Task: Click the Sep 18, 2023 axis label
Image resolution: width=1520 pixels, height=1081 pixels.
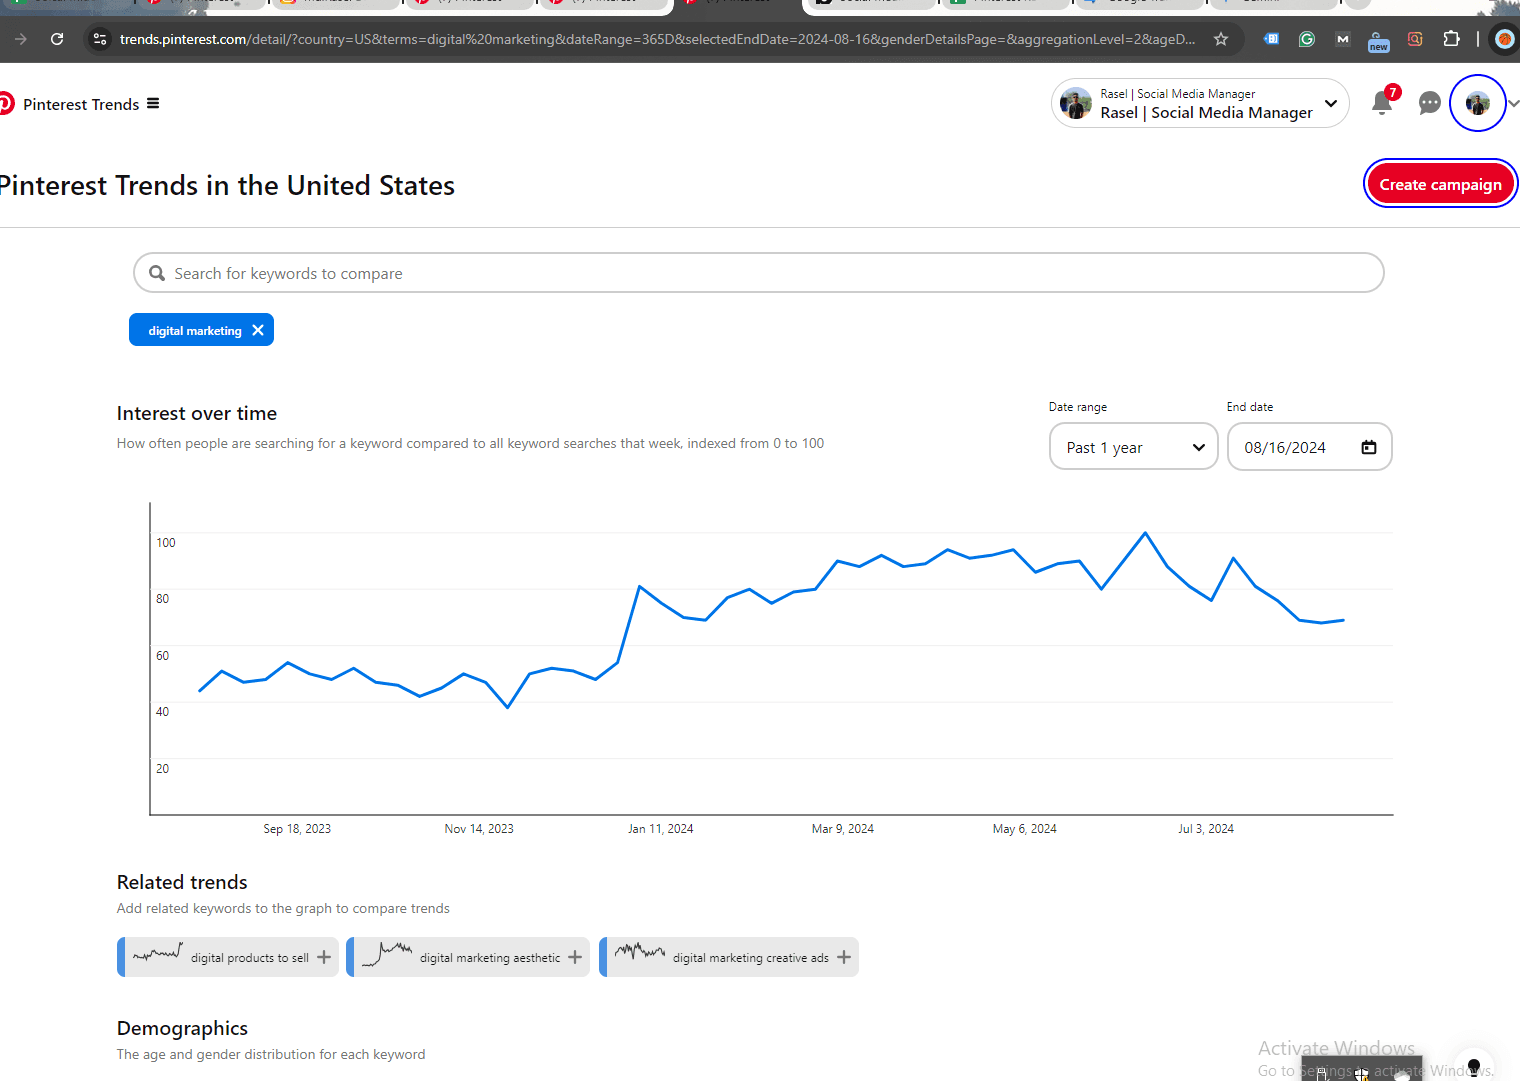Action: click(297, 828)
